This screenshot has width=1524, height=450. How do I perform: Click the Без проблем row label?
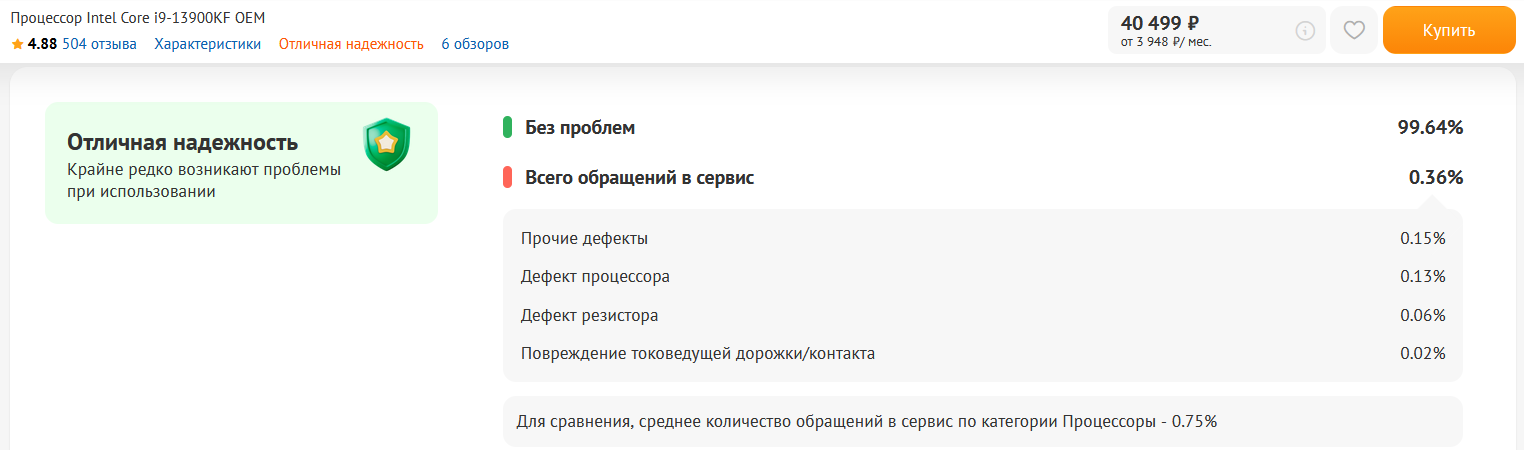pyautogui.click(x=580, y=128)
